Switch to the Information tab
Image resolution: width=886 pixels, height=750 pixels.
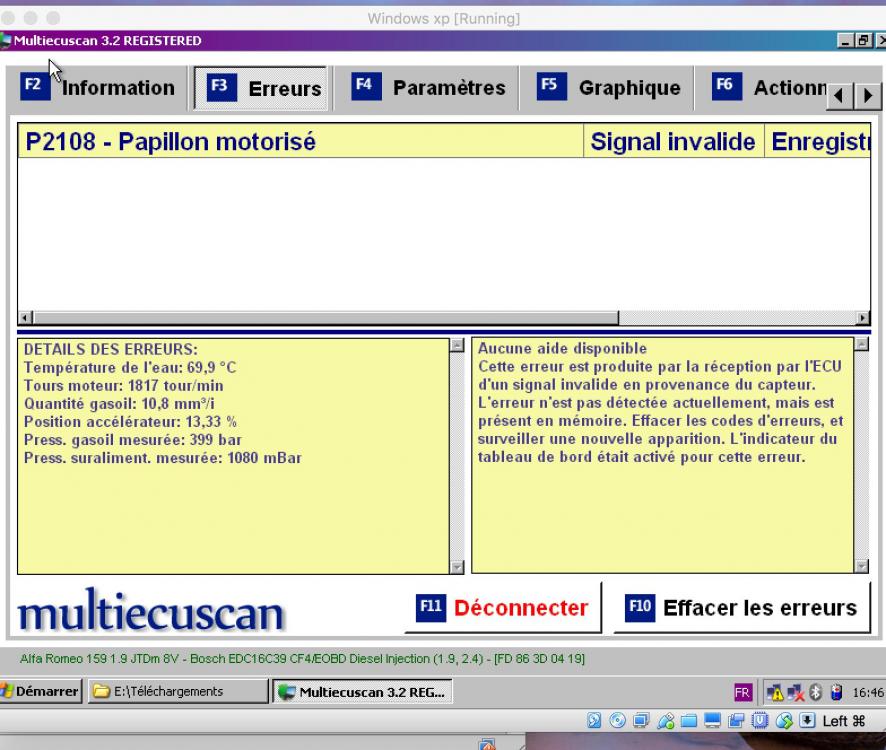97,88
